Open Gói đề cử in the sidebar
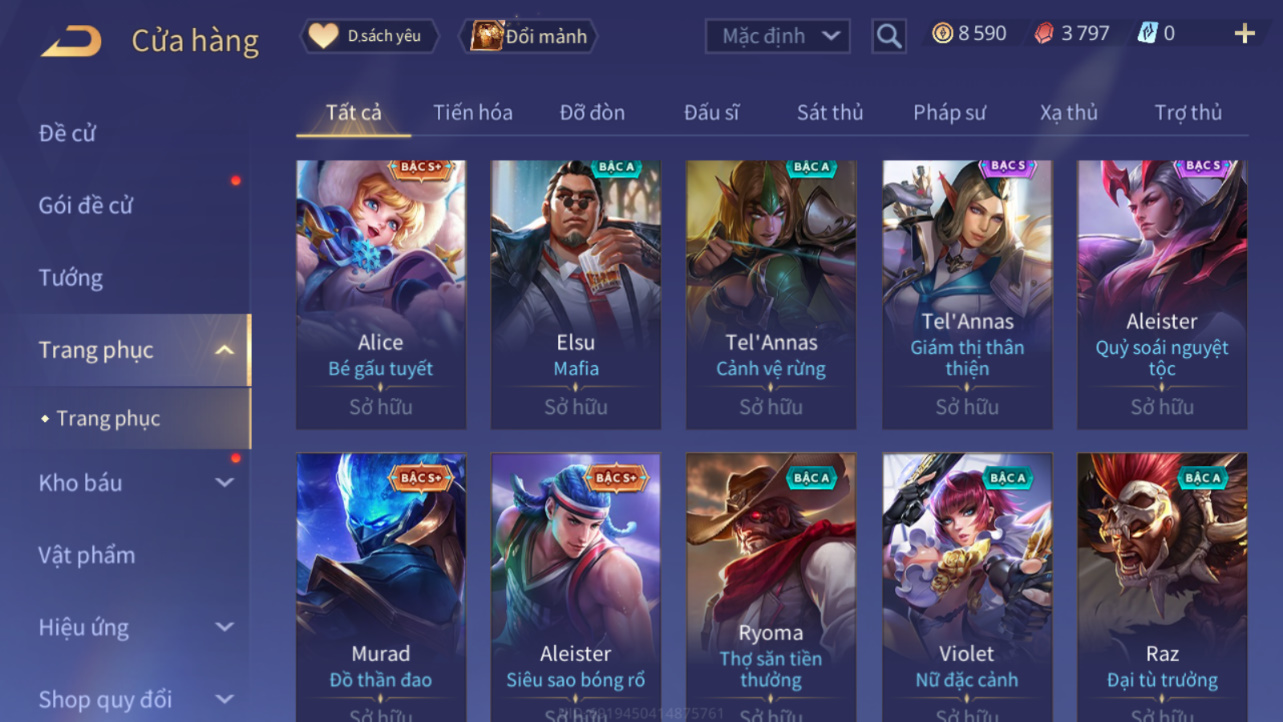Image resolution: width=1283 pixels, height=722 pixels. coord(86,205)
